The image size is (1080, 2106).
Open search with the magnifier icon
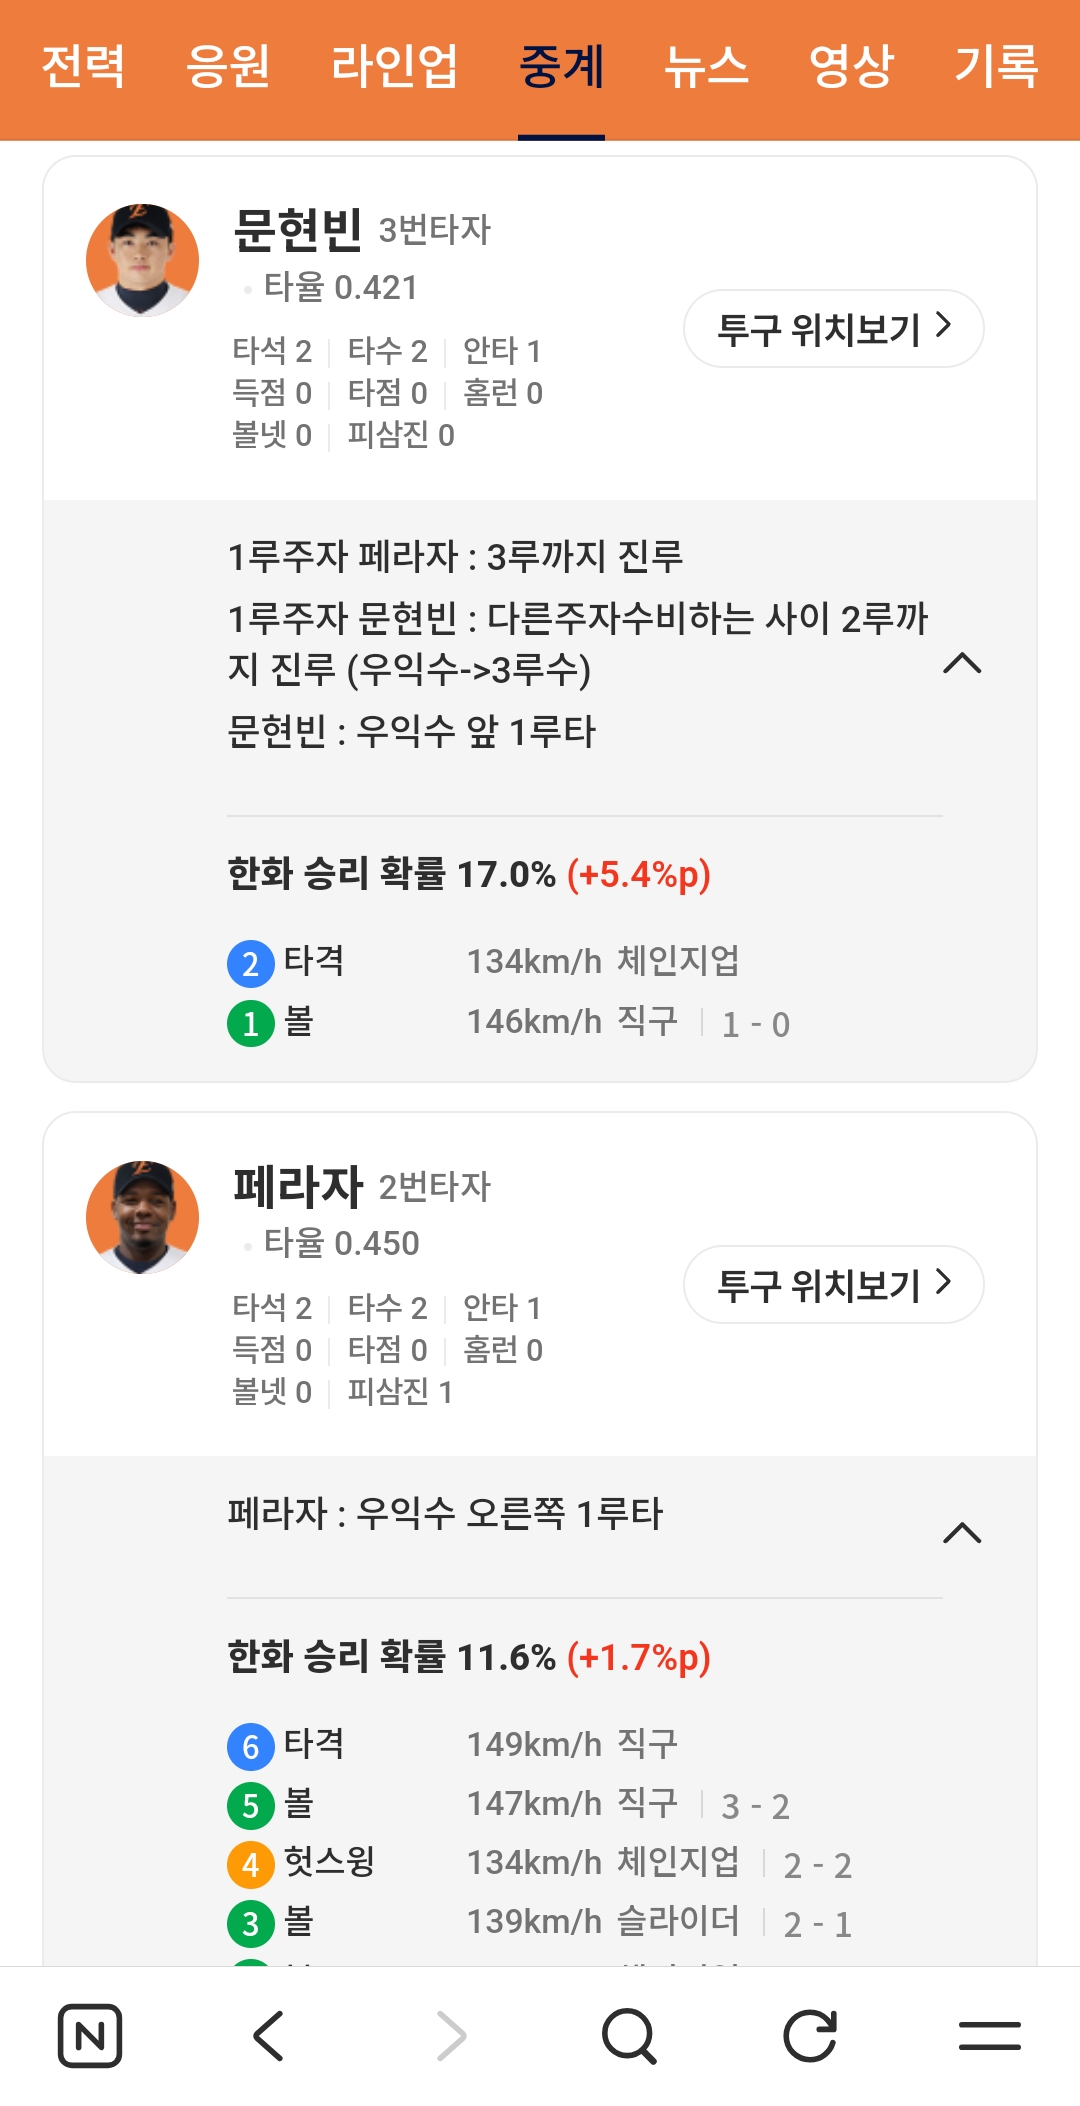(629, 2035)
